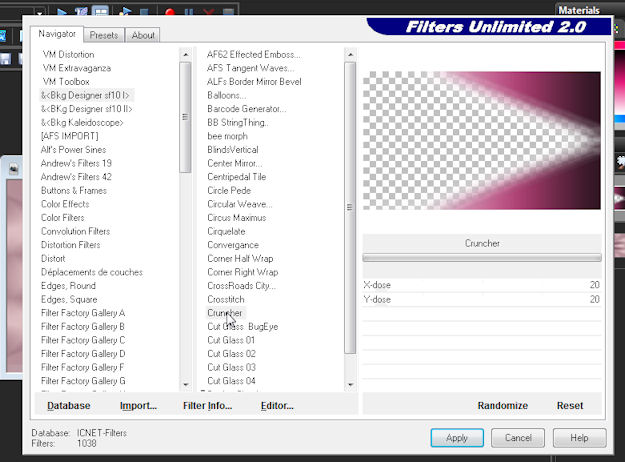625x462 pixels.
Task: Choose filter bee morph
Action: [x=227, y=136]
